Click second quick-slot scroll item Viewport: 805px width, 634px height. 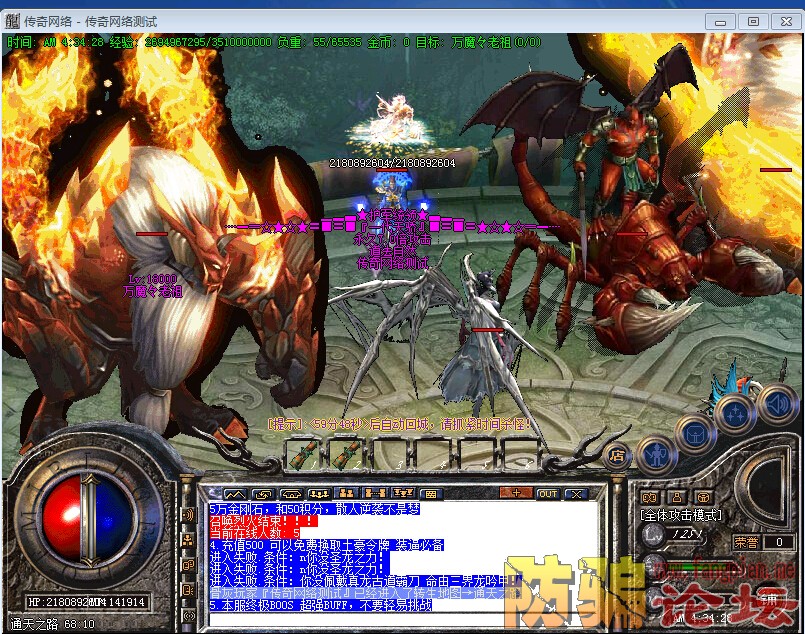pos(348,455)
